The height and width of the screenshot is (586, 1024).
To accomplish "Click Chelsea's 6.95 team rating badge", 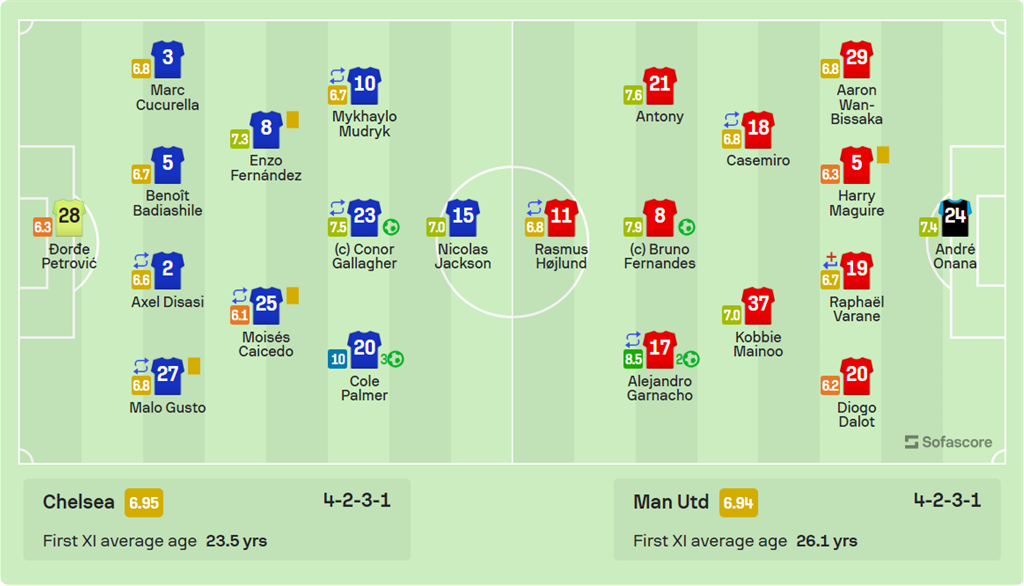I will coord(144,502).
